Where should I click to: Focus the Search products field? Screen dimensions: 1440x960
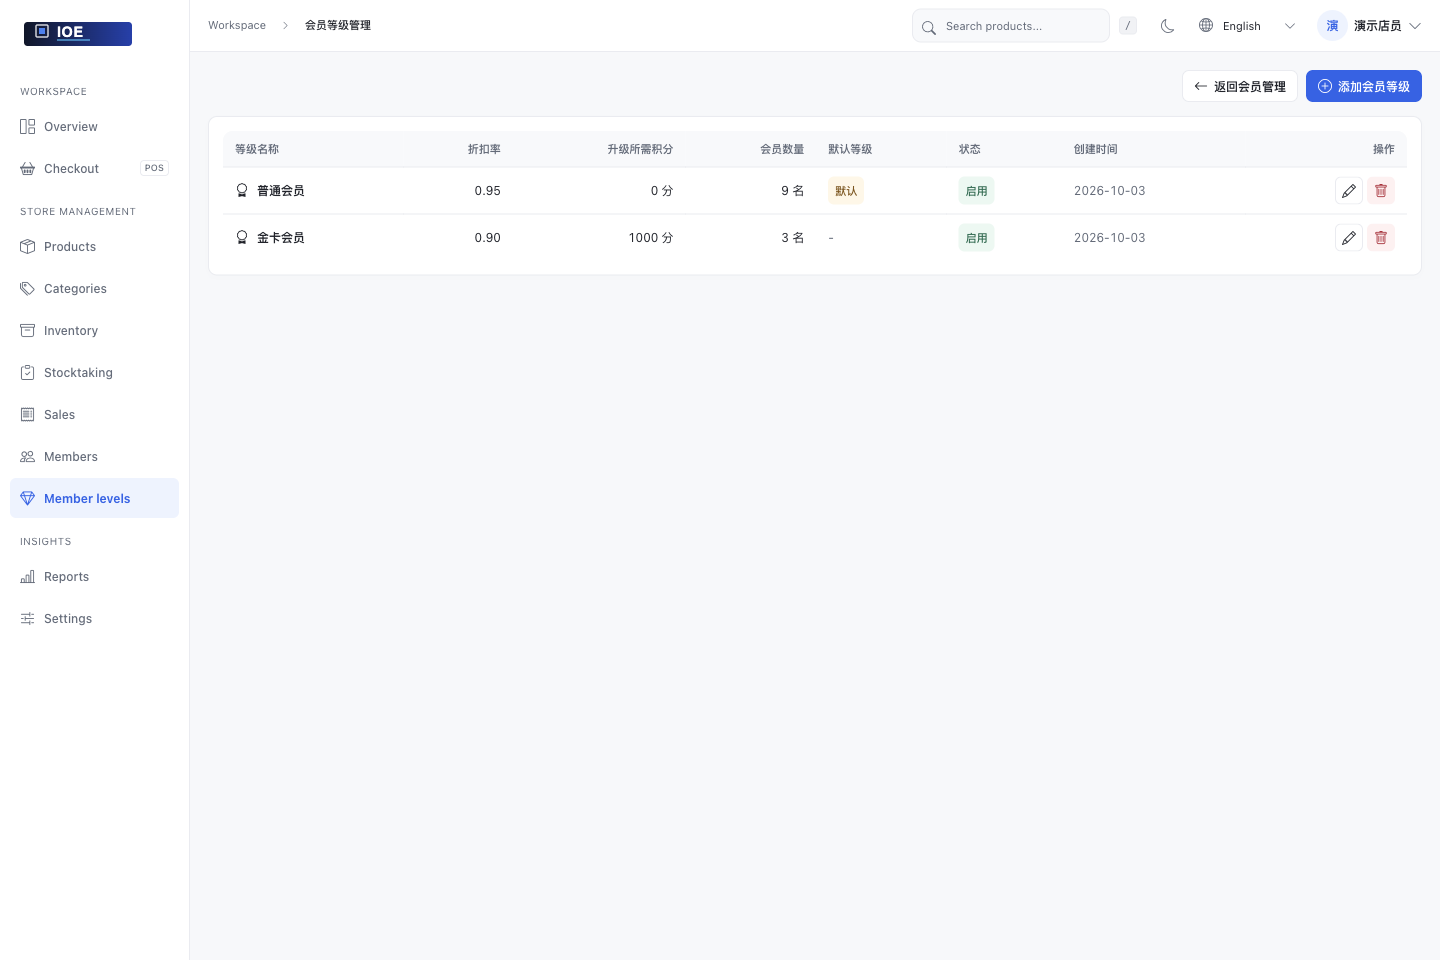tap(1011, 26)
